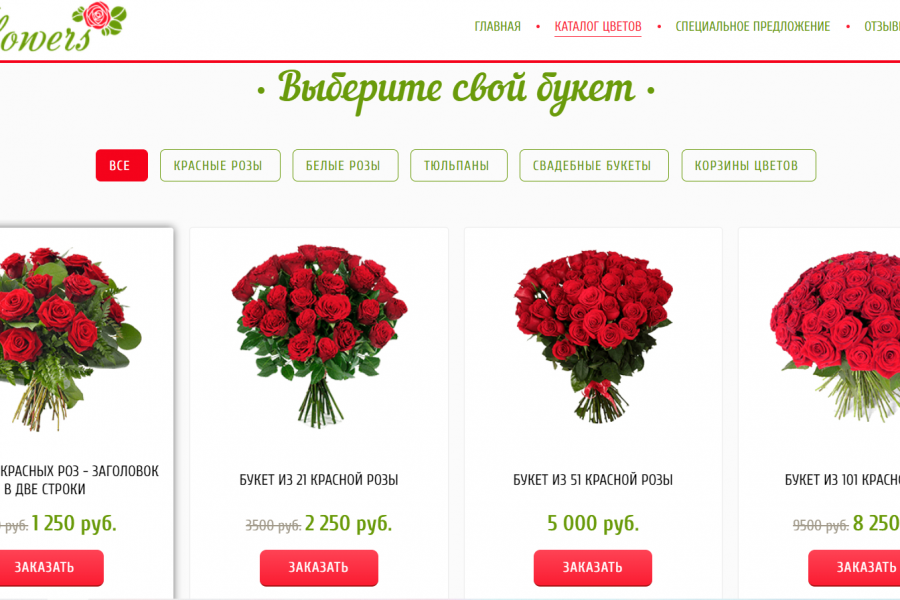This screenshot has width=900, height=600.
Task: Show the ТЮЛЬПАНЫ category
Action: pyautogui.click(x=459, y=165)
